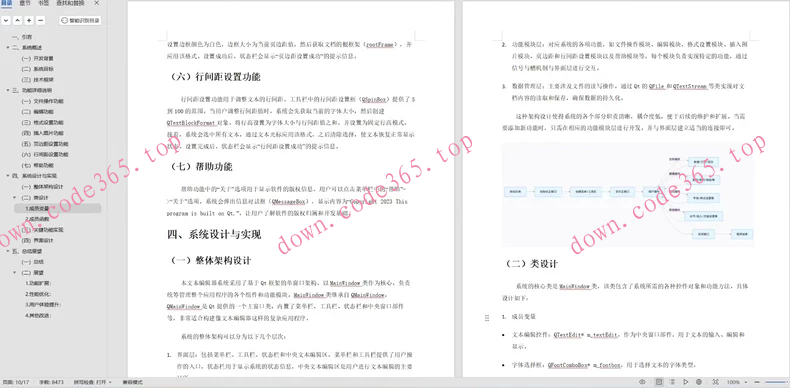Open the 100% zoom level dropdown
Screen dimensions: 790x388
click(737, 382)
